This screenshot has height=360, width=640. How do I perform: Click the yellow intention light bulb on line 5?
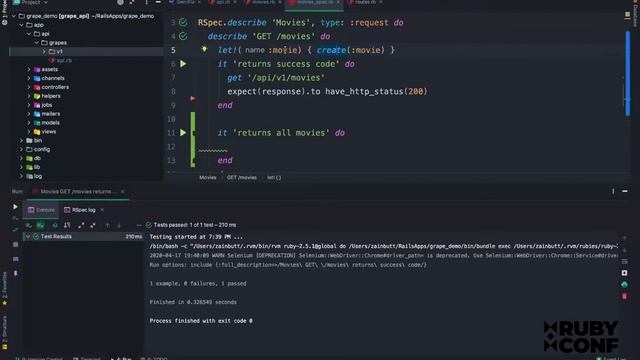click(204, 49)
